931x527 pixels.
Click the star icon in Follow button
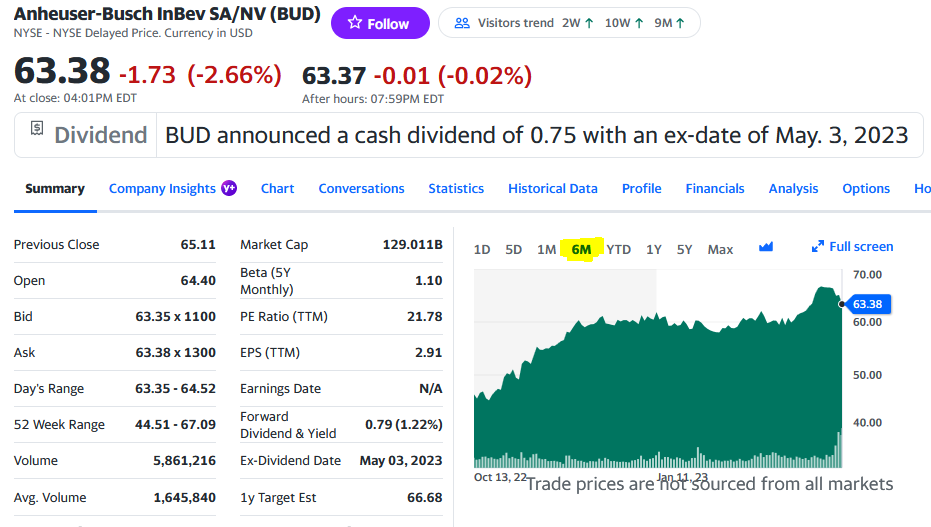tap(355, 23)
